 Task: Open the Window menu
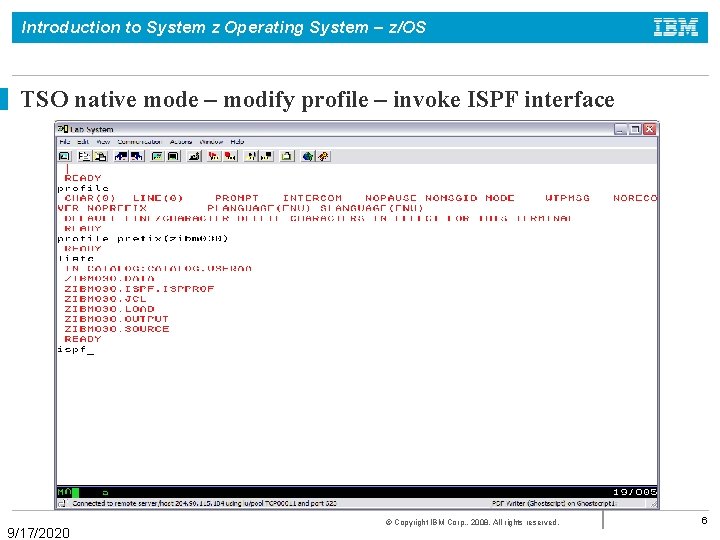211,142
